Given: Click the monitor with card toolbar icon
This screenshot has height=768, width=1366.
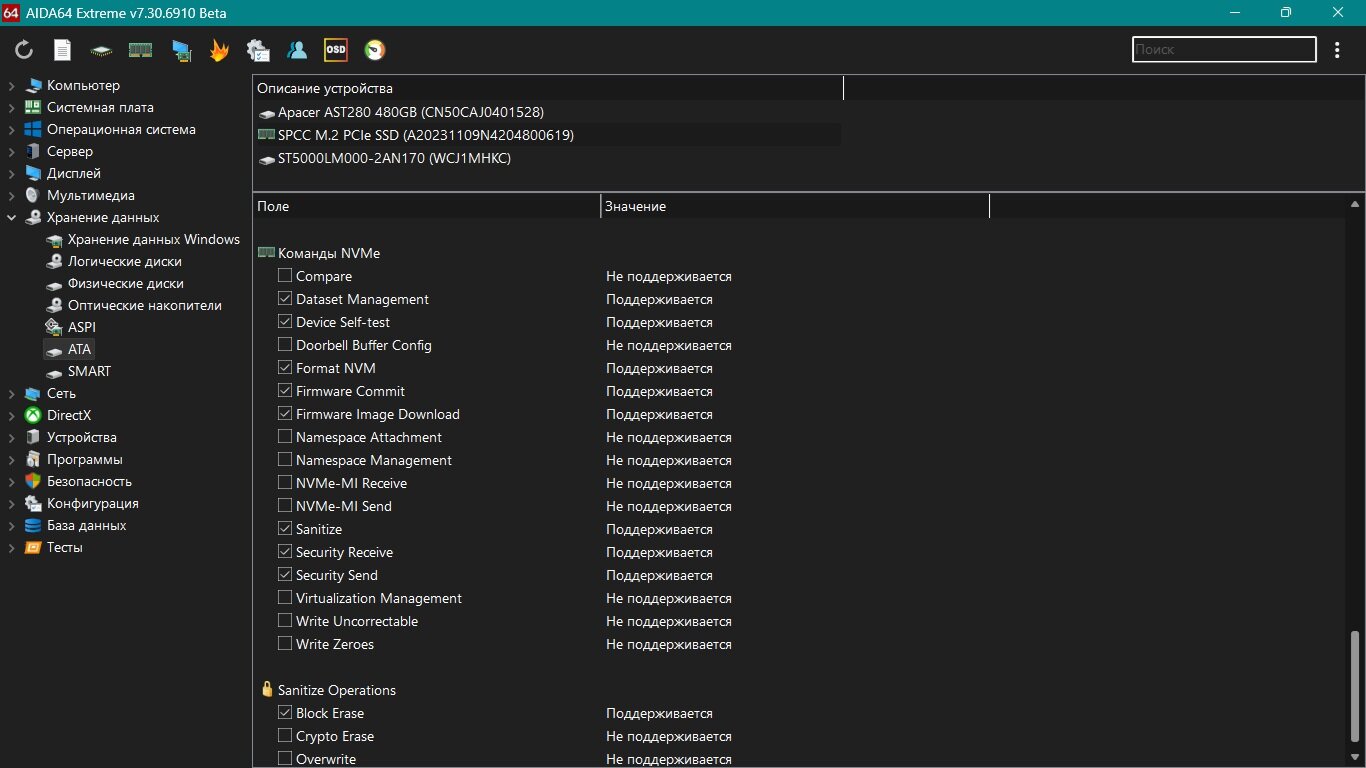Looking at the screenshot, I should click(180, 50).
